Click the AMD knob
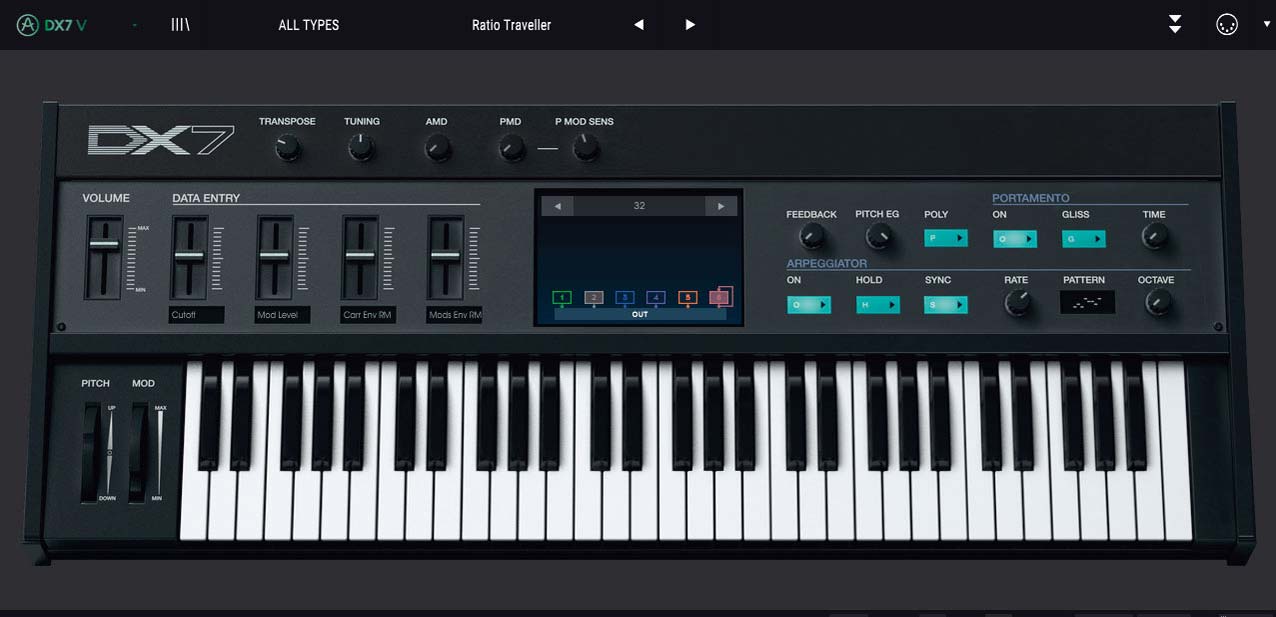 coord(437,149)
